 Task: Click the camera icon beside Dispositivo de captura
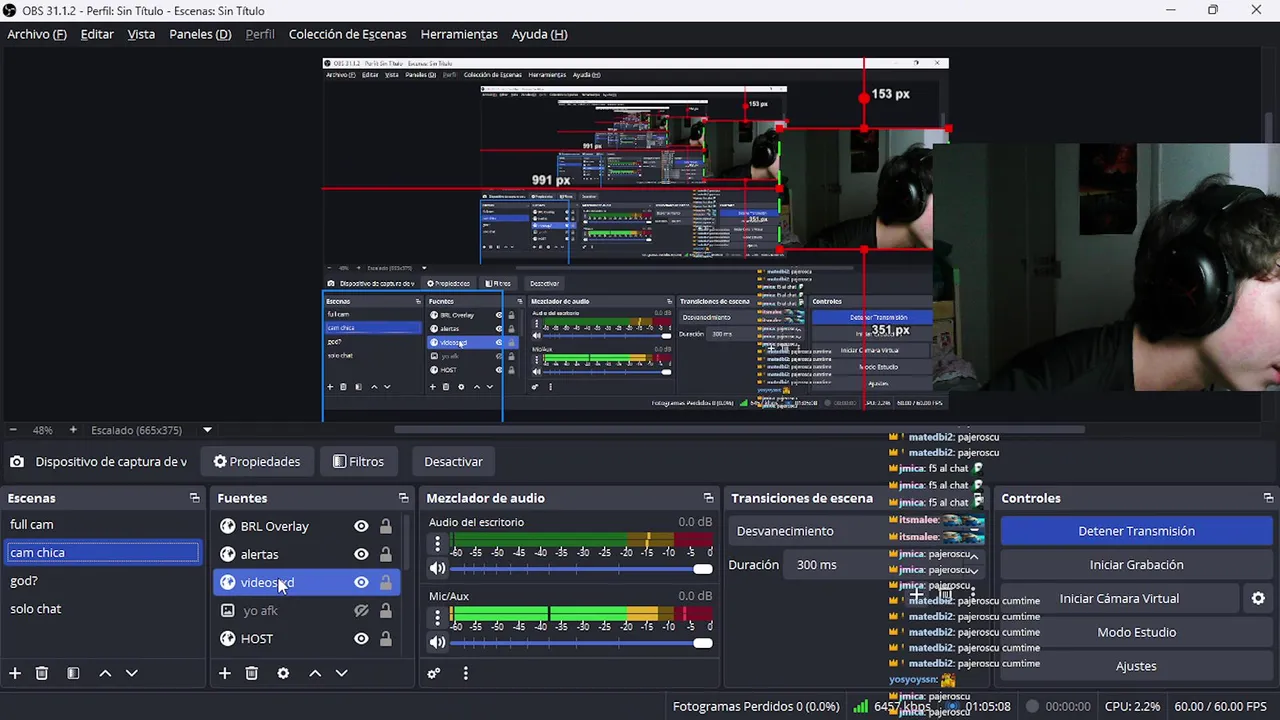tap(17, 462)
